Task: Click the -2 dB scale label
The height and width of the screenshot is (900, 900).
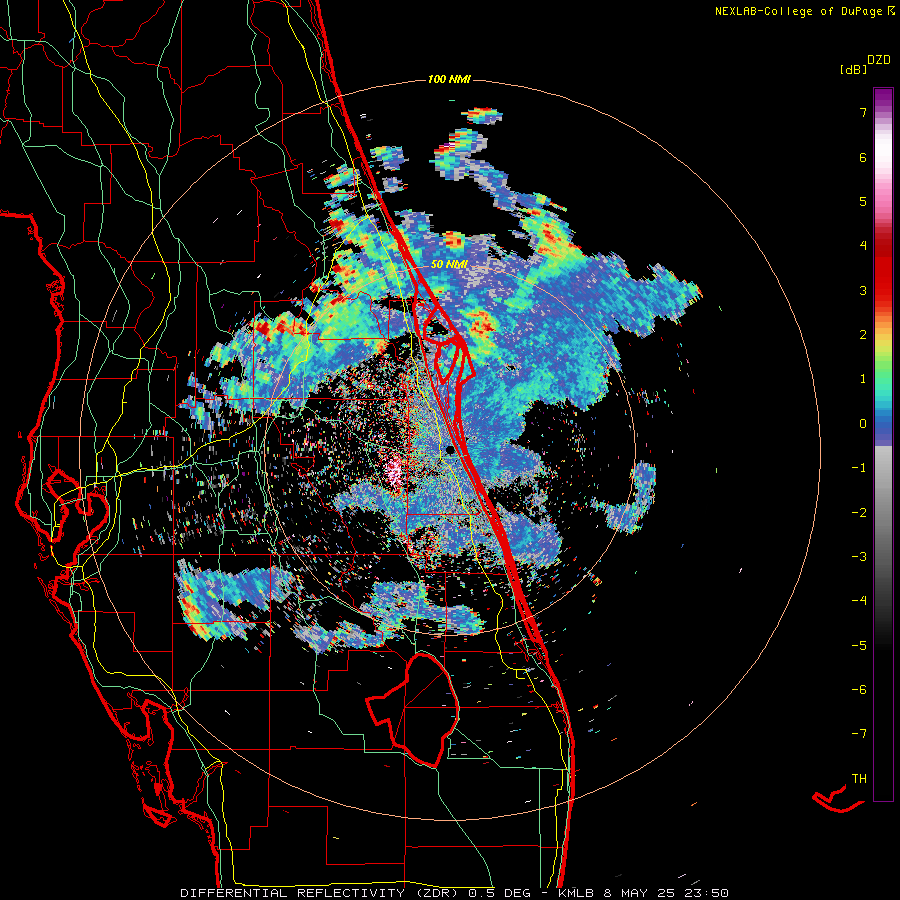Action: [x=859, y=513]
